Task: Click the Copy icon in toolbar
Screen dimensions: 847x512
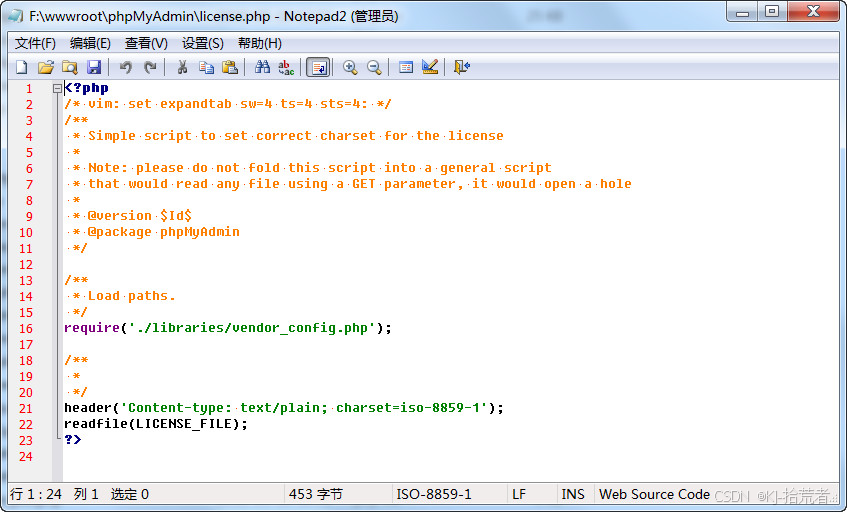Action: [206, 67]
